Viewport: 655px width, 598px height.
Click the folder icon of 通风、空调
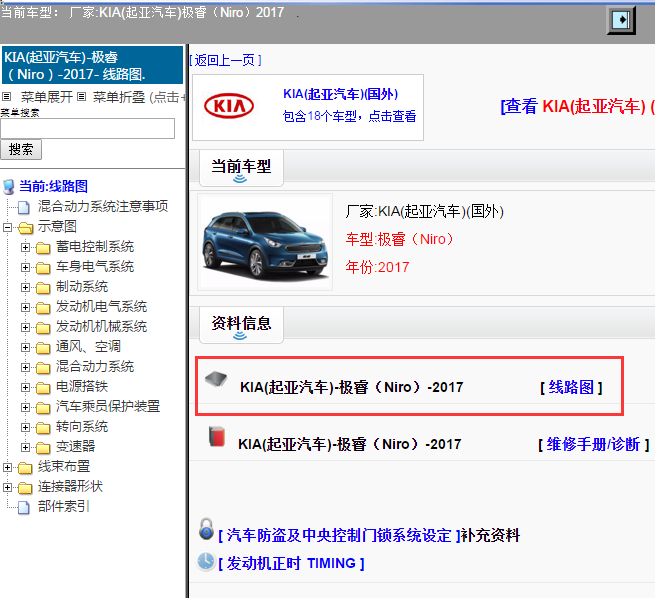pos(43,348)
